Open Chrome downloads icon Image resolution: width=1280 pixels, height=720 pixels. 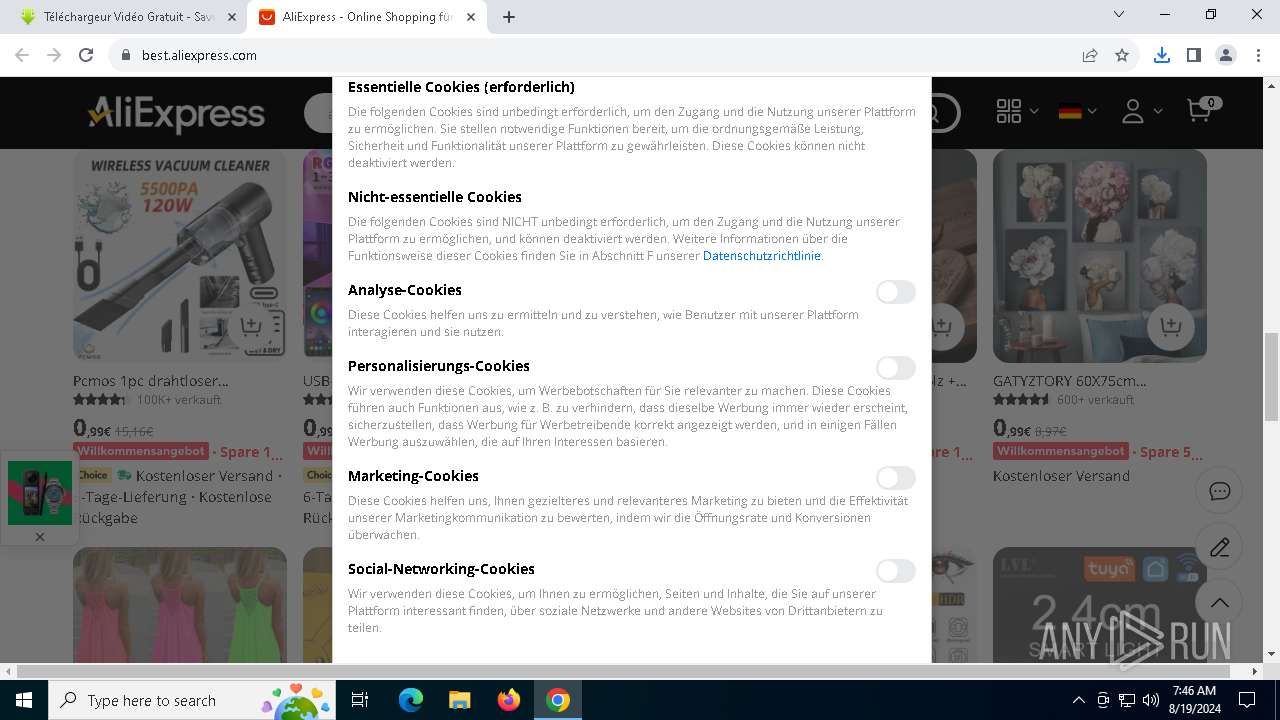[1161, 55]
